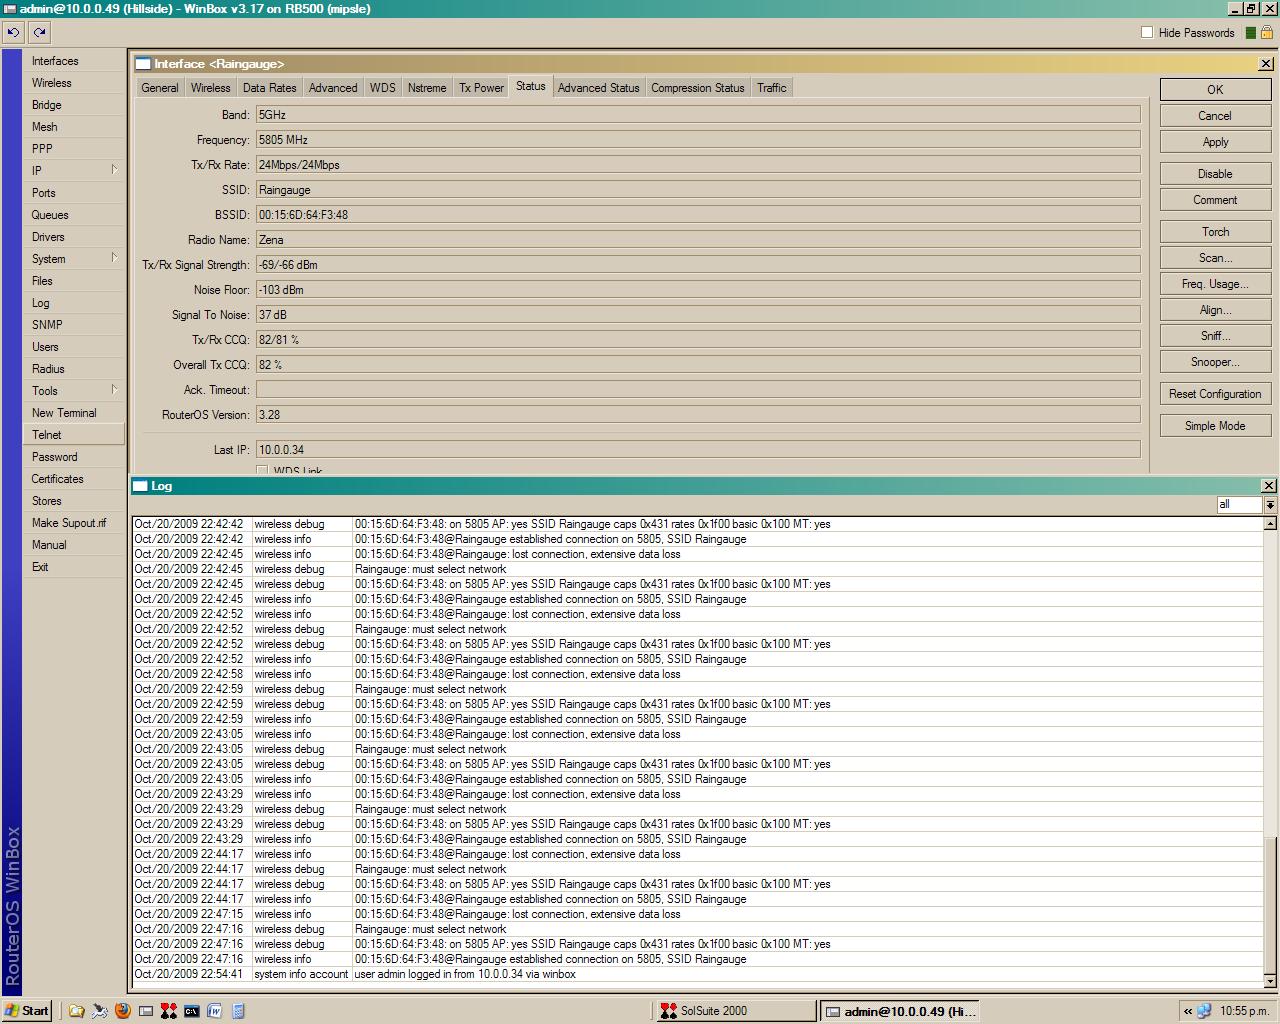Click the Torch button
Image resolution: width=1280 pixels, height=1024 pixels.
(1214, 231)
